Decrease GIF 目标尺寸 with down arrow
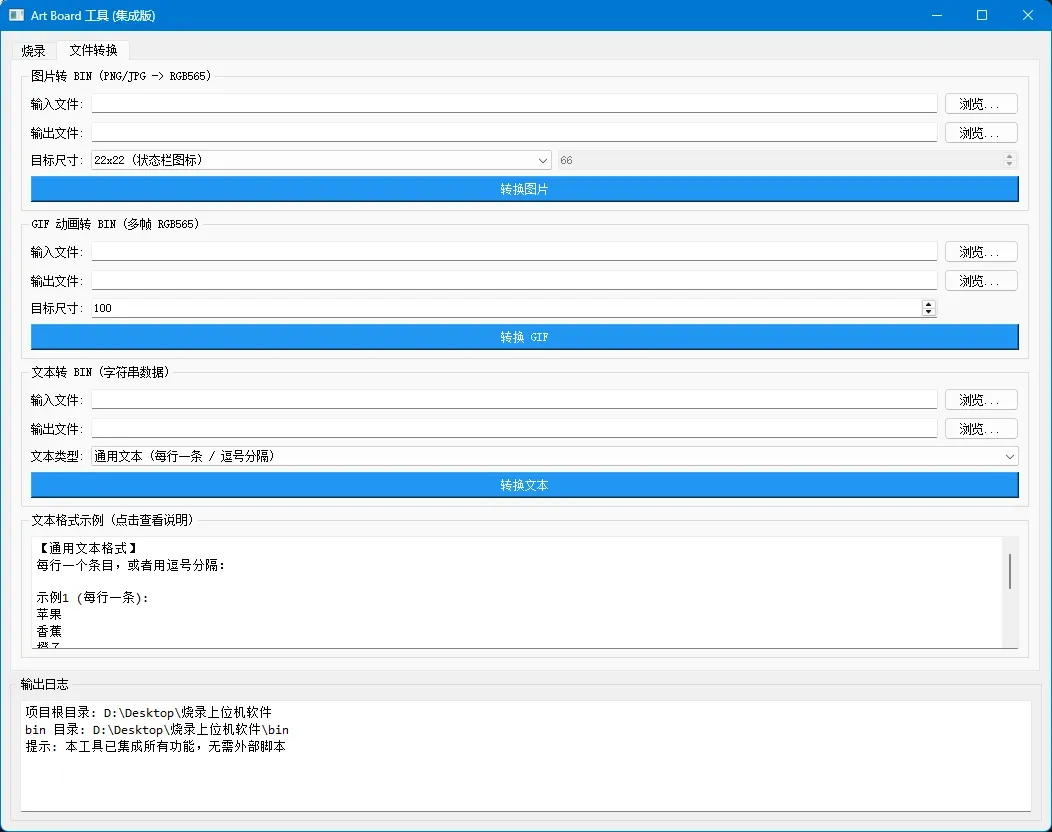 pyautogui.click(x=929, y=312)
